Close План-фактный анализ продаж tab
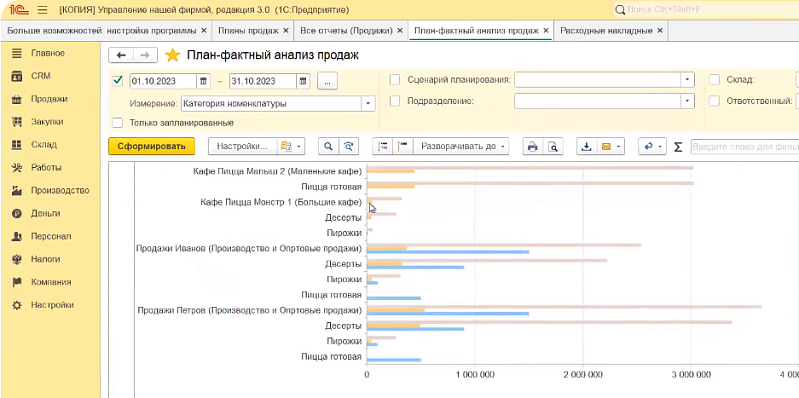Viewport: 799px width, 398px height. 546,31
